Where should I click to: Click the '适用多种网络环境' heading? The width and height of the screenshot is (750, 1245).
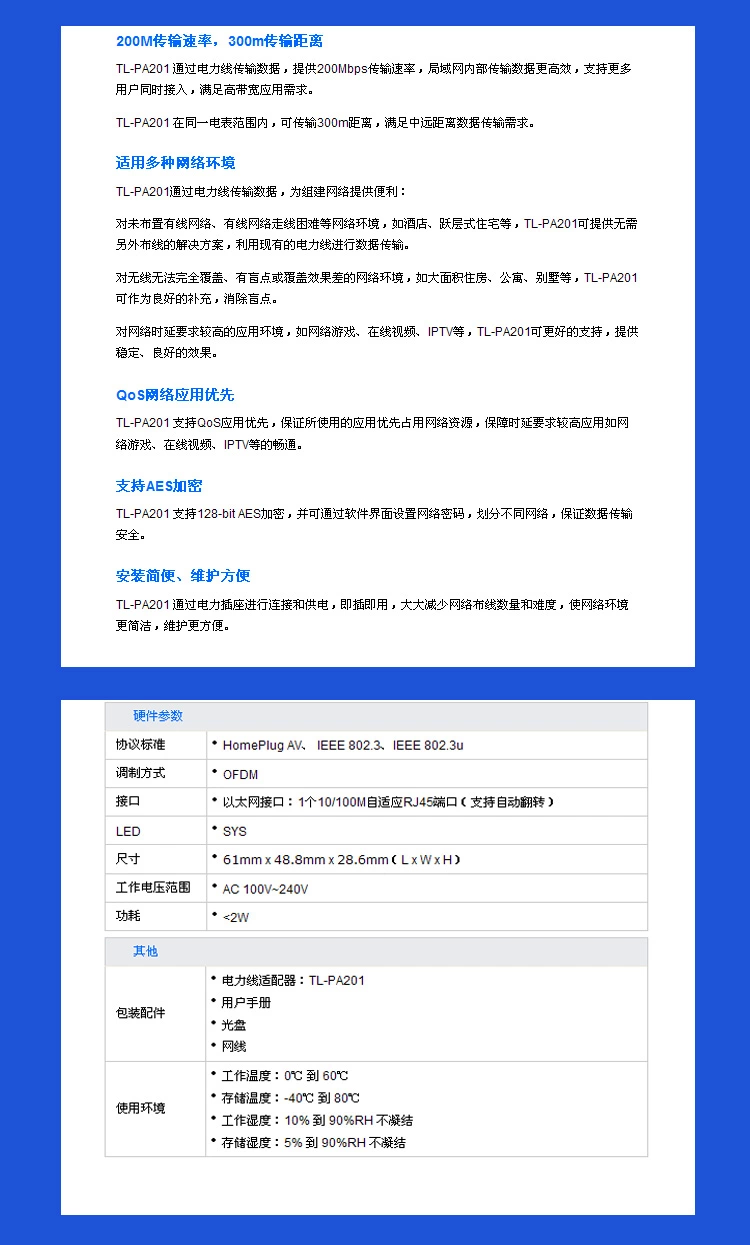(175, 163)
